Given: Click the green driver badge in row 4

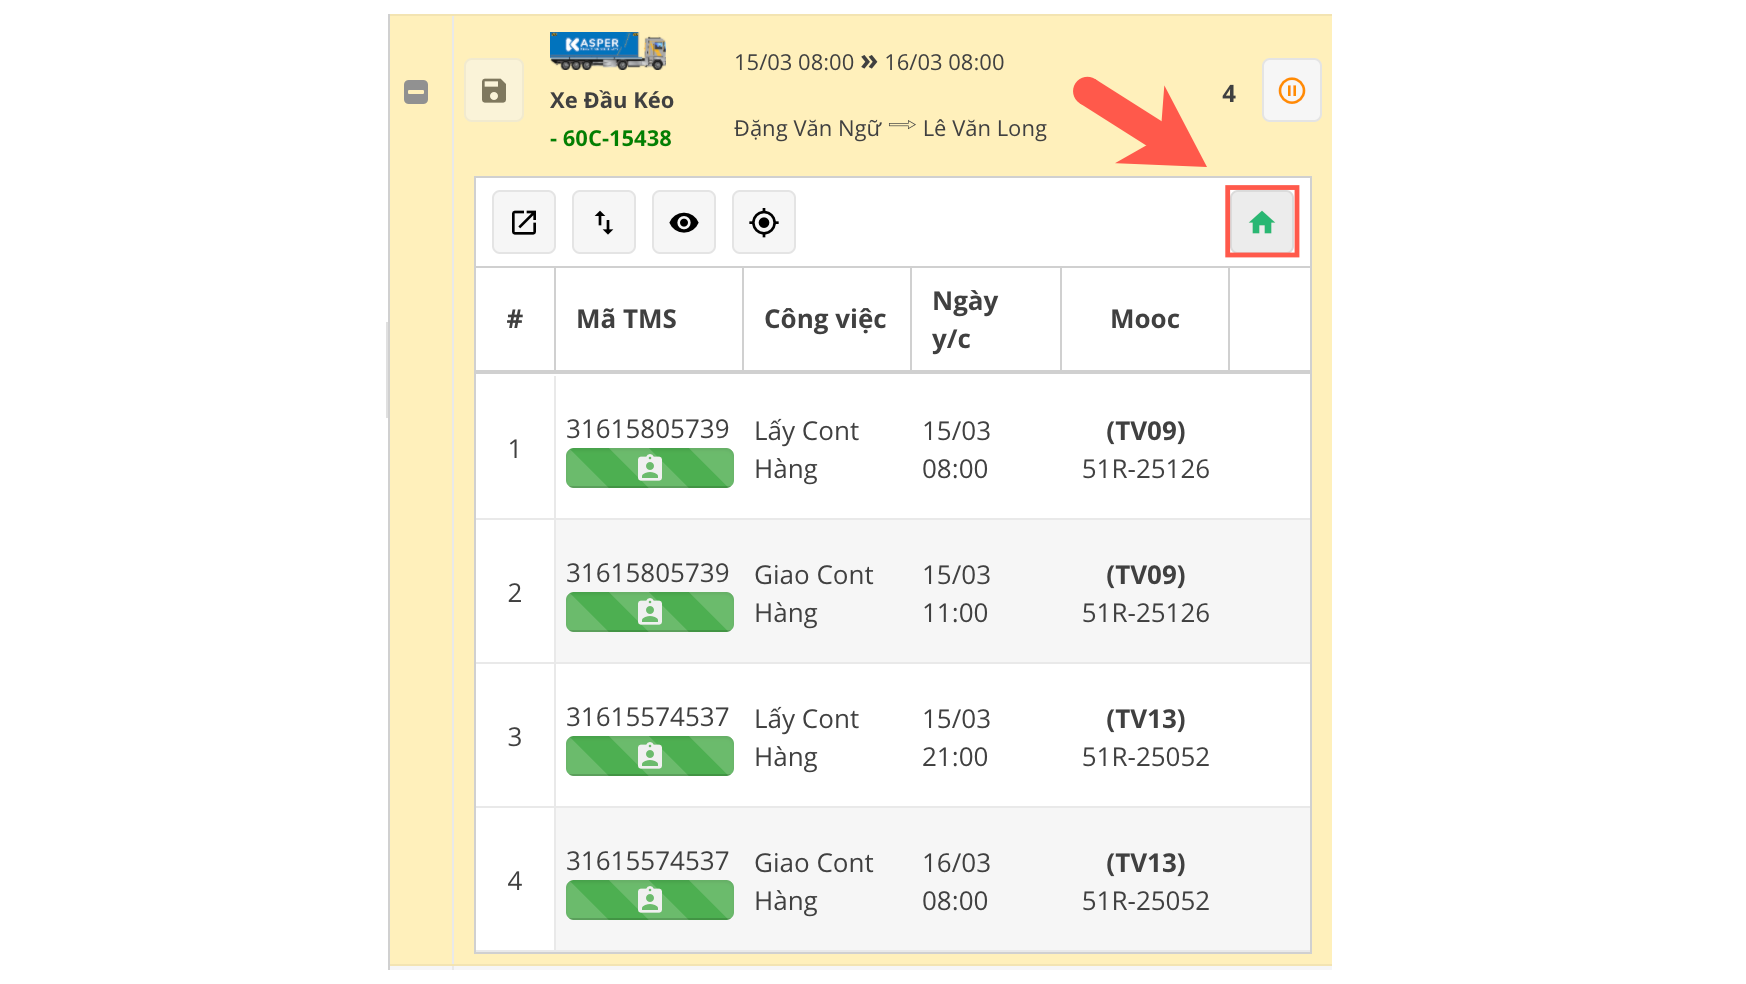Looking at the screenshot, I should click(x=650, y=900).
